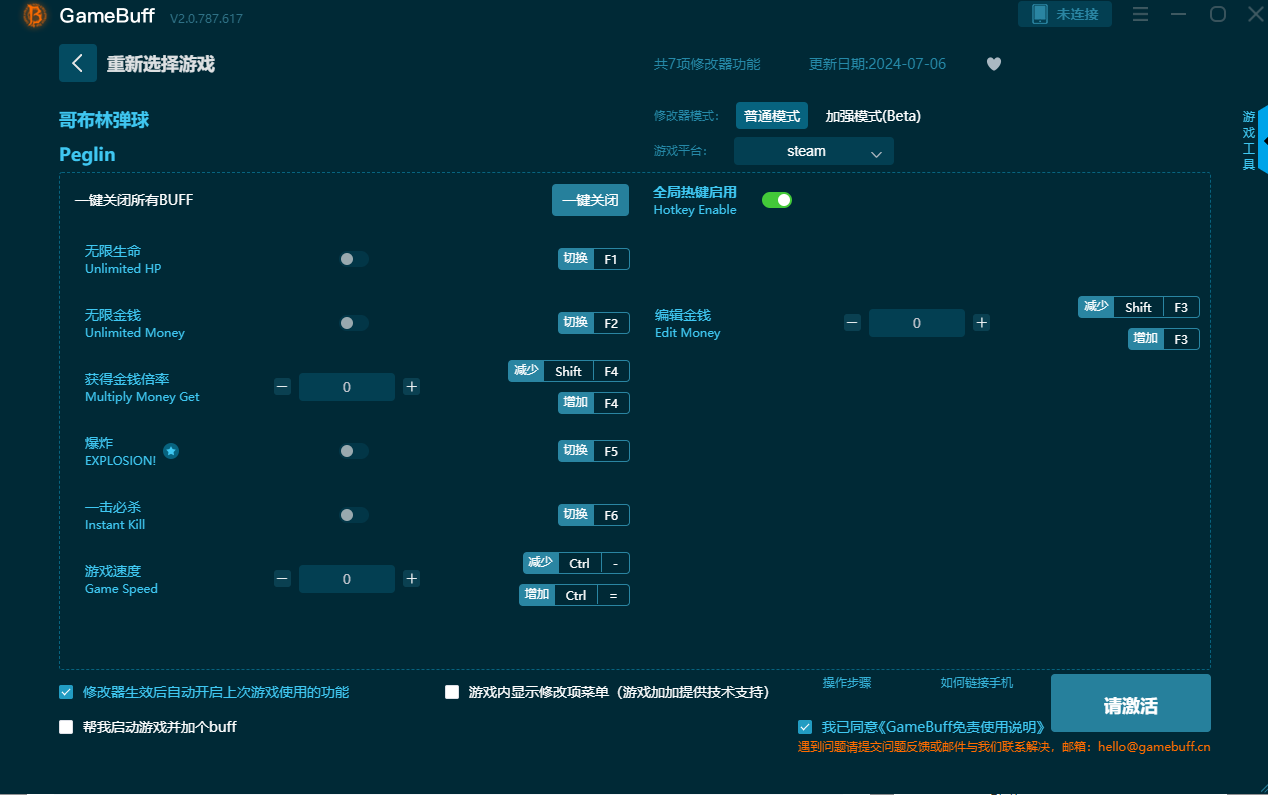Disable the global Hotkey Enable switch
The image size is (1268, 795).
point(777,200)
